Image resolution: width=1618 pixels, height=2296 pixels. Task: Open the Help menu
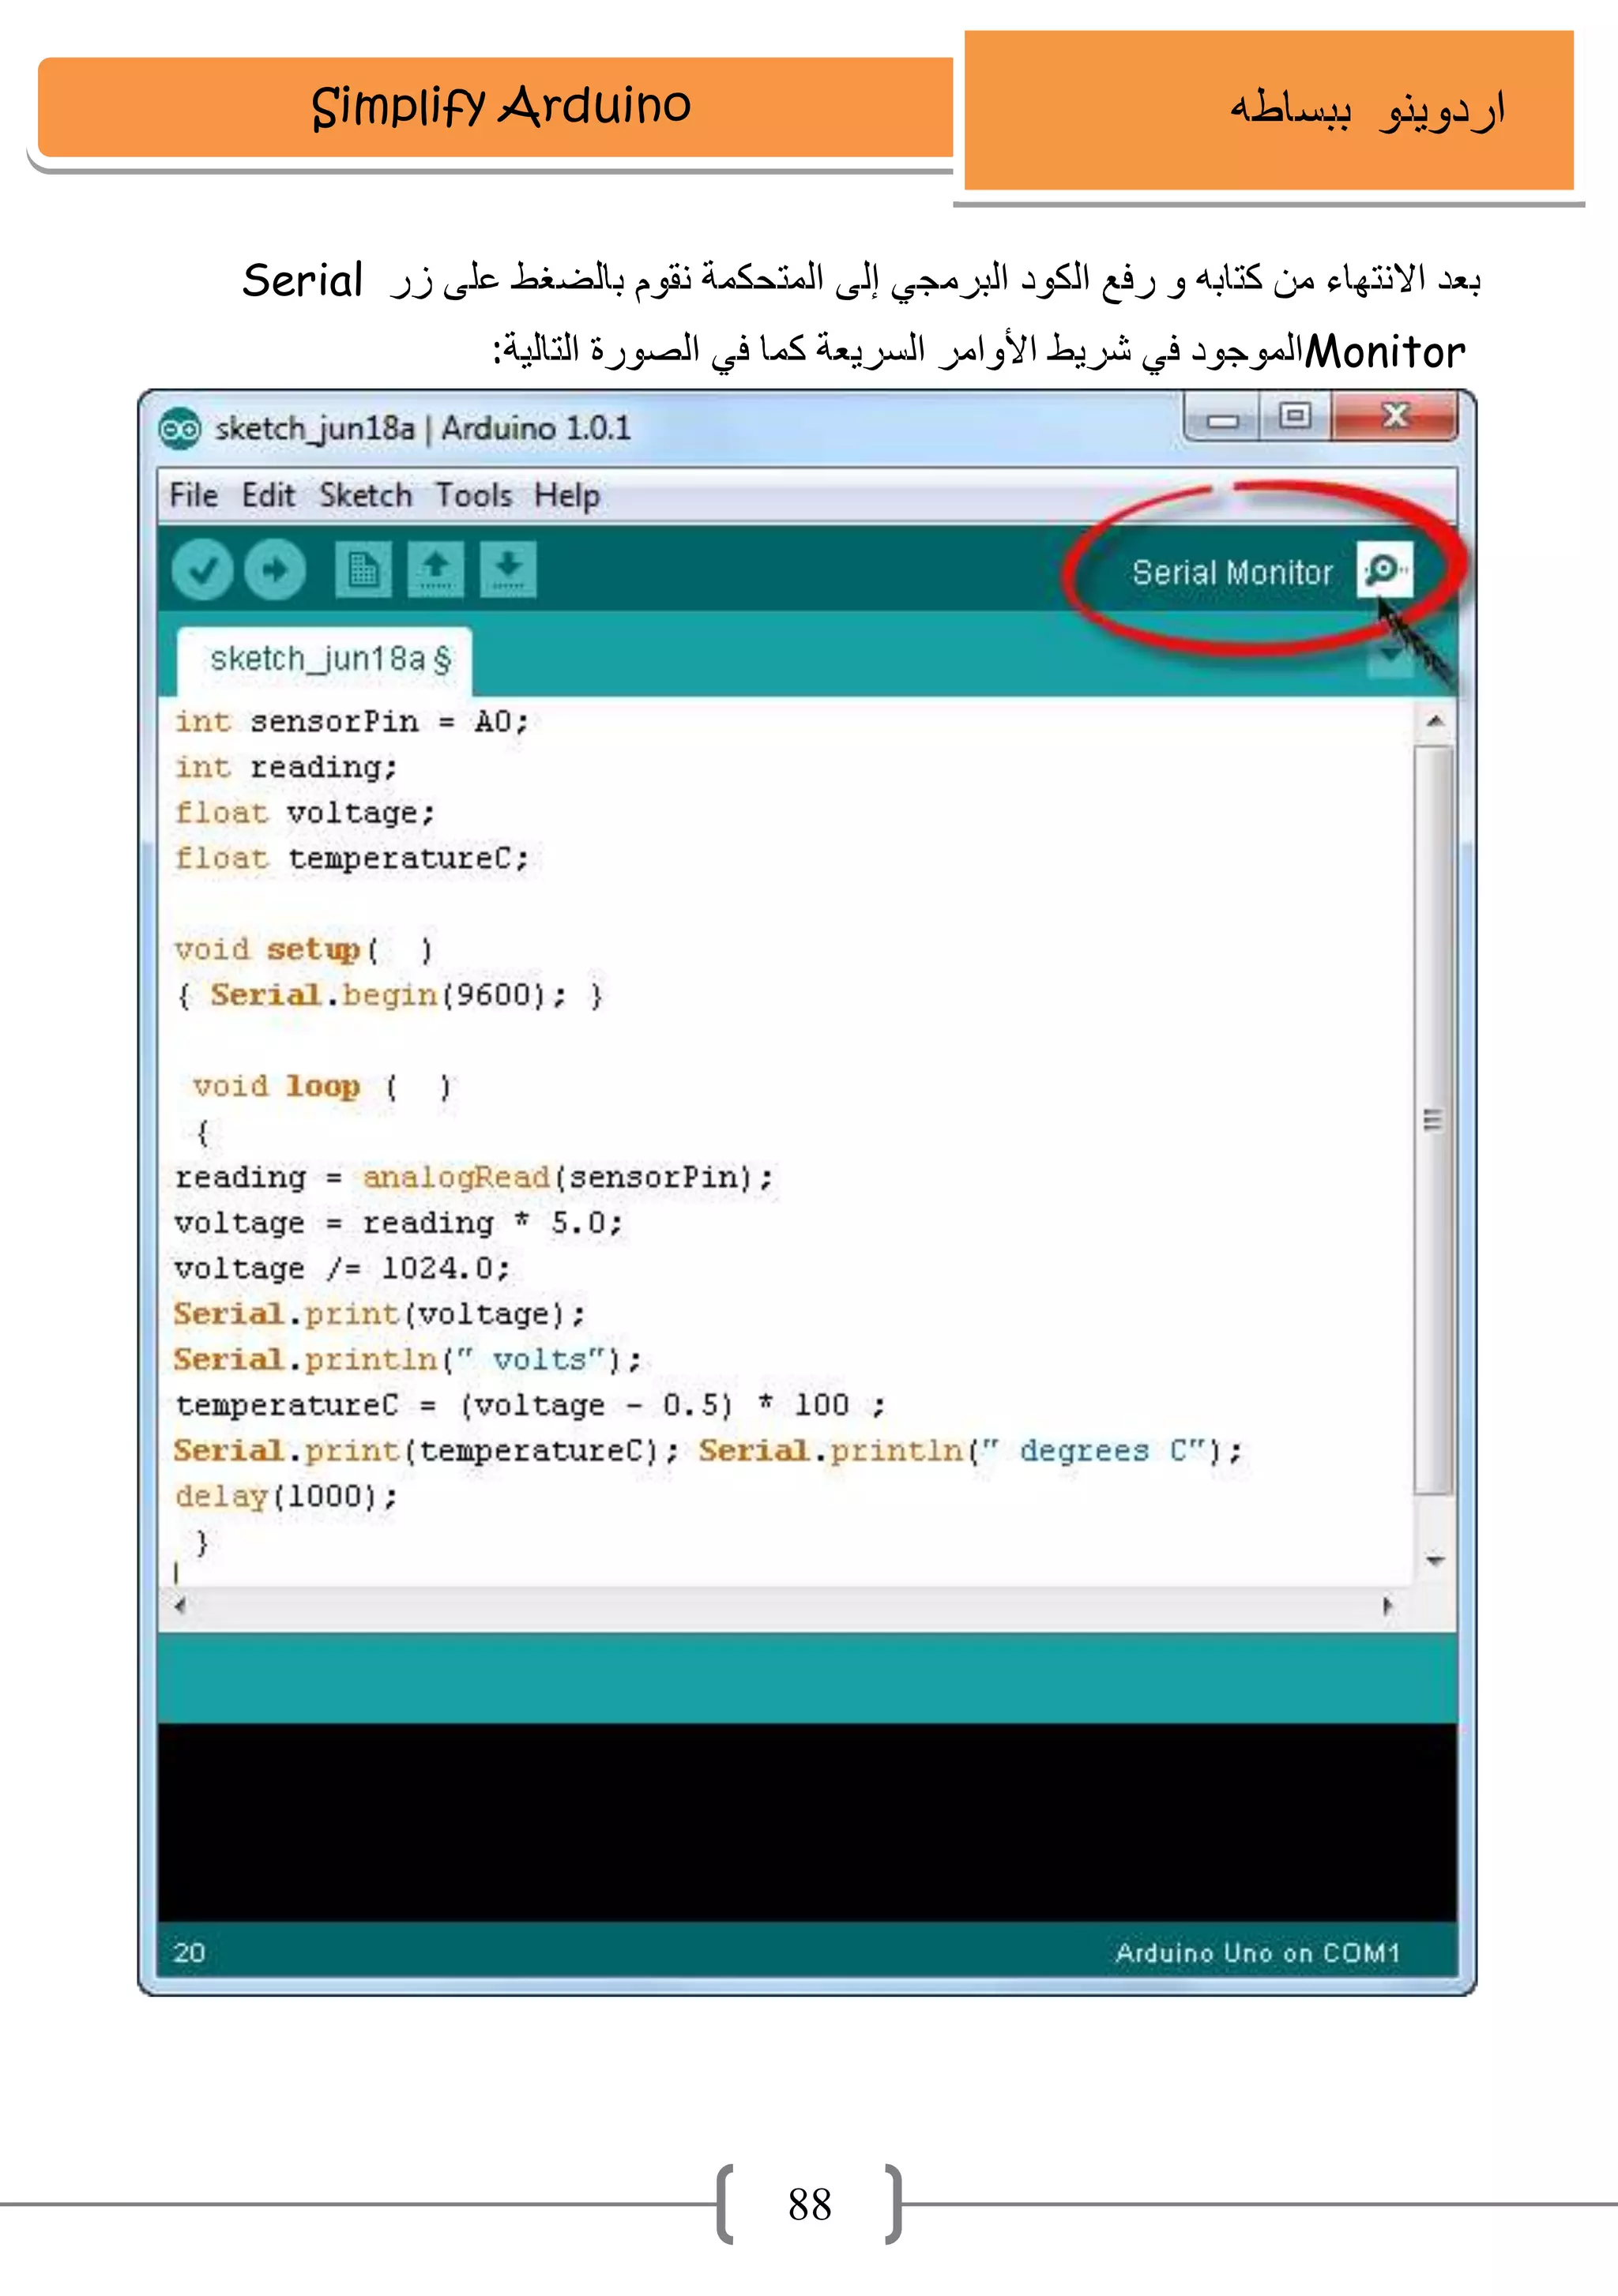567,496
